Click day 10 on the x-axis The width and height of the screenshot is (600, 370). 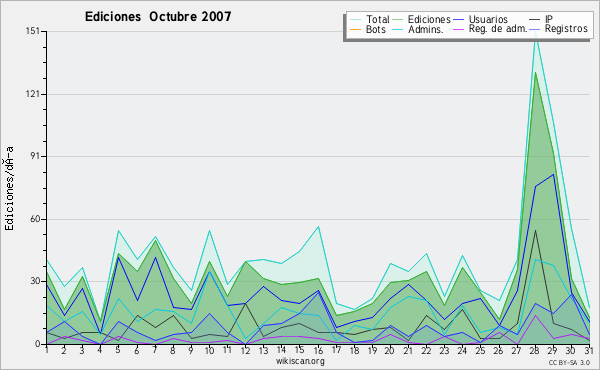point(209,350)
